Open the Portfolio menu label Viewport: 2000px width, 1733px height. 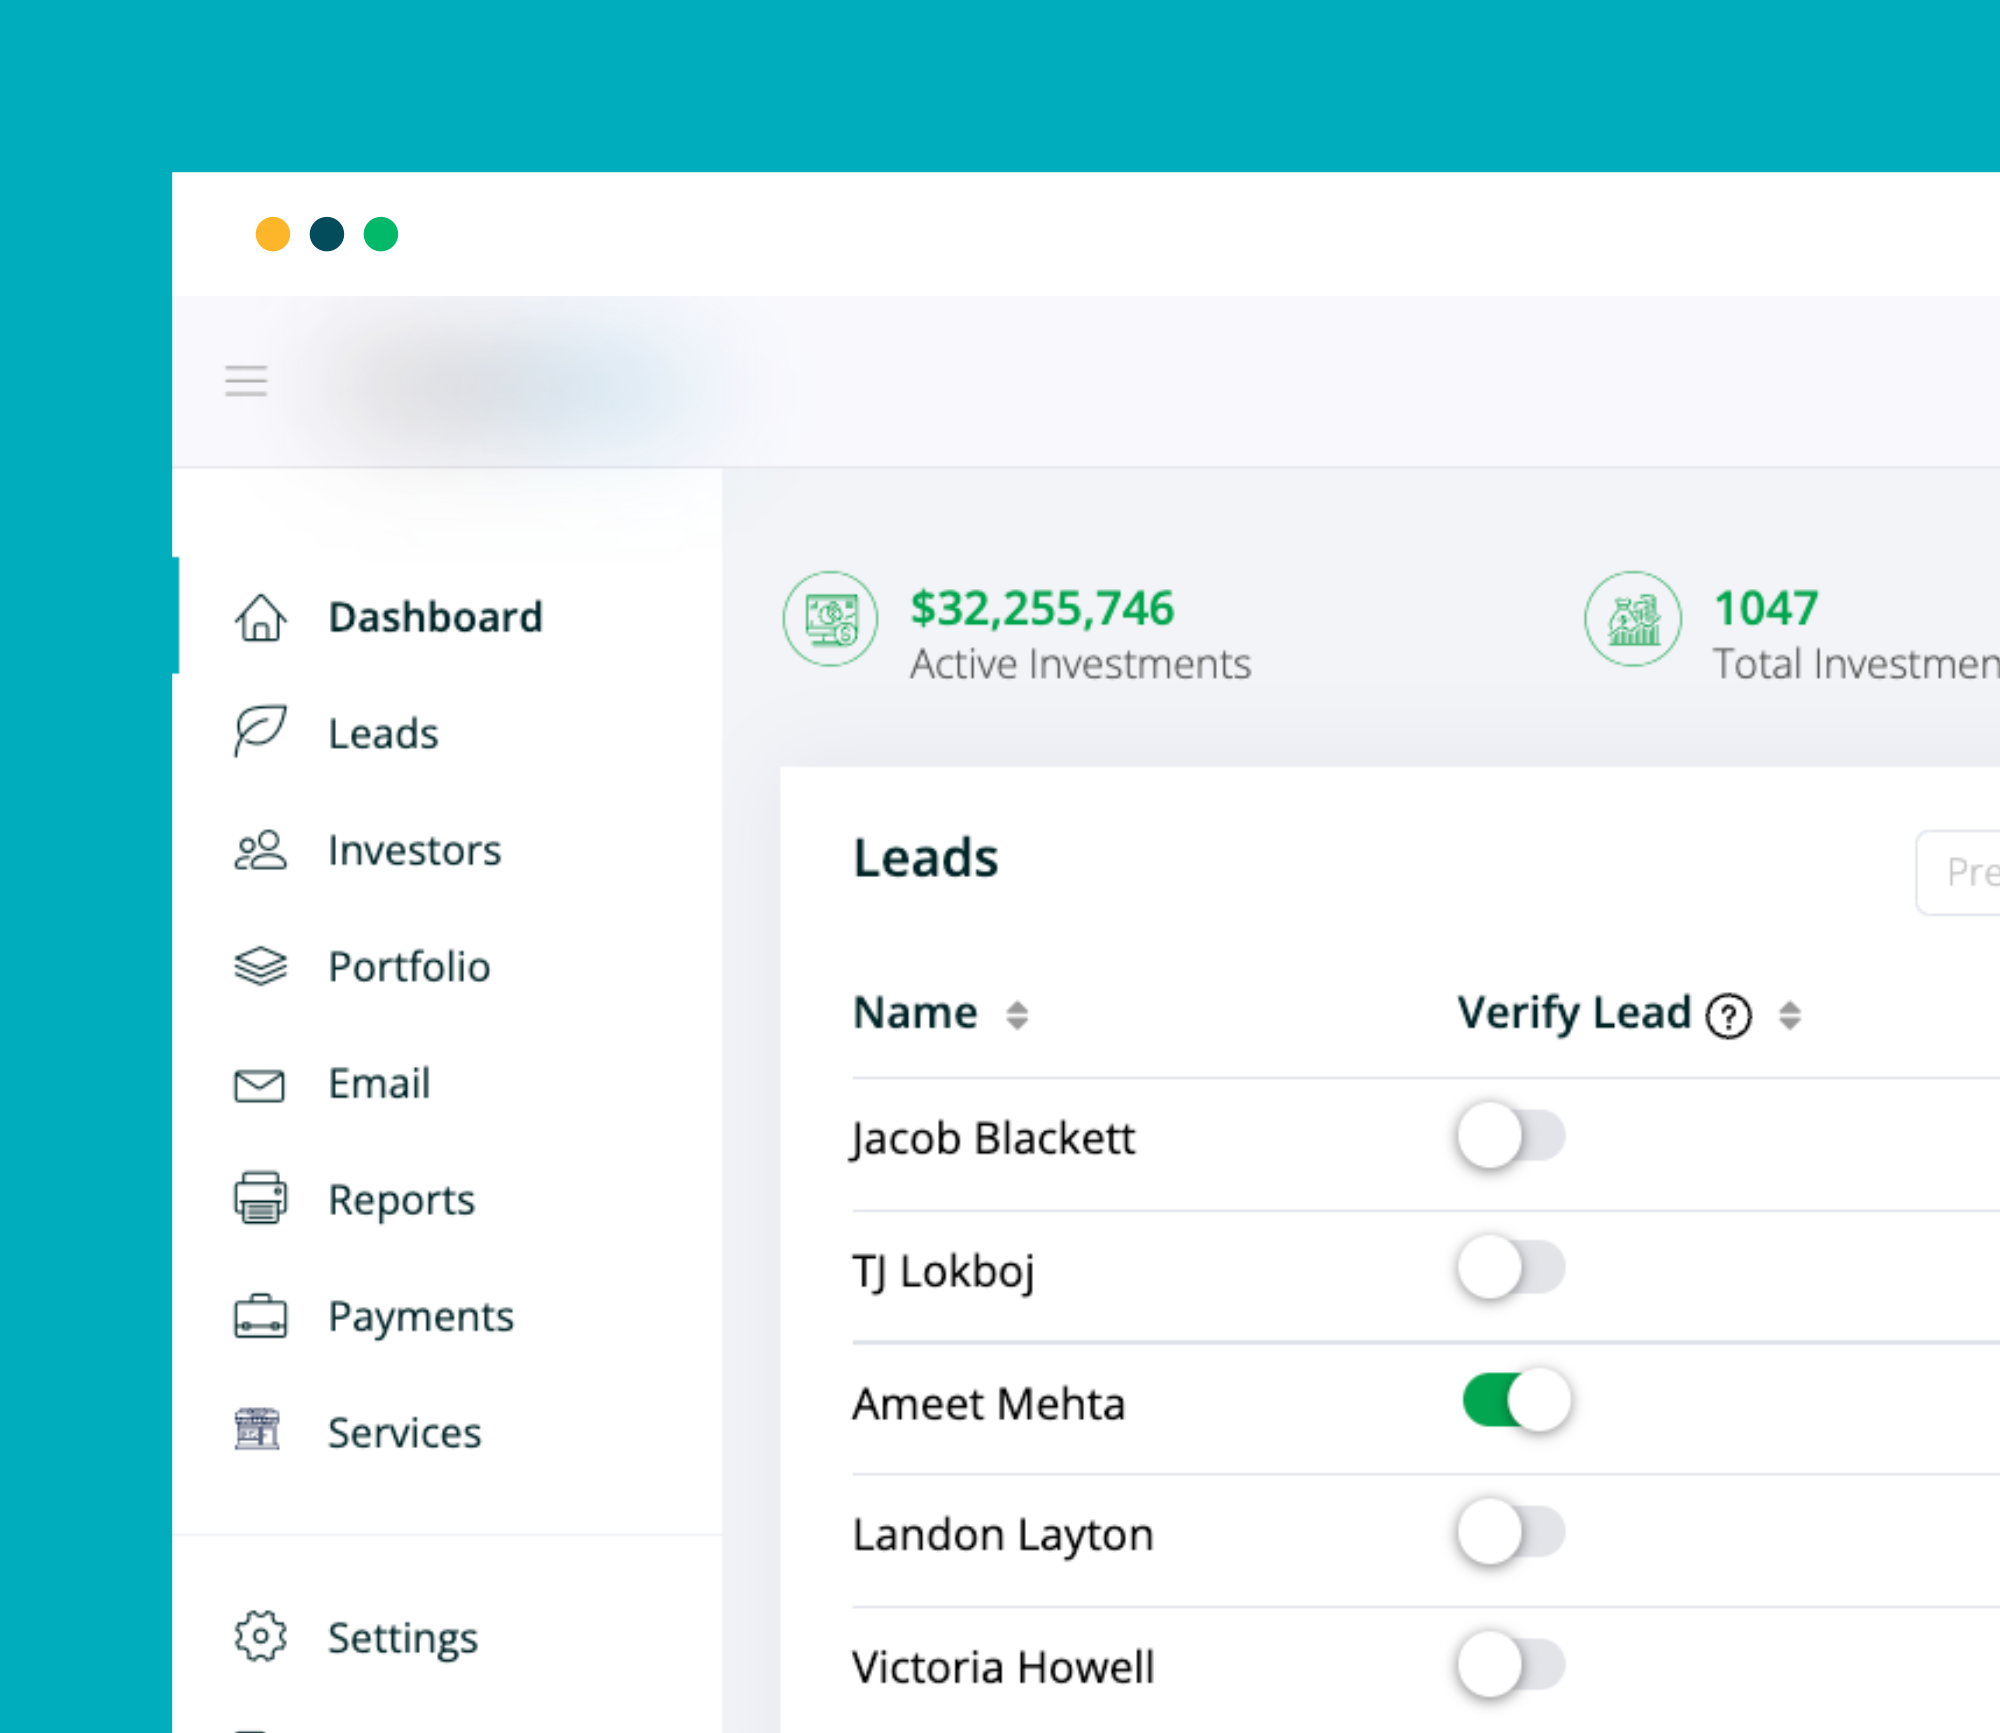click(x=409, y=967)
